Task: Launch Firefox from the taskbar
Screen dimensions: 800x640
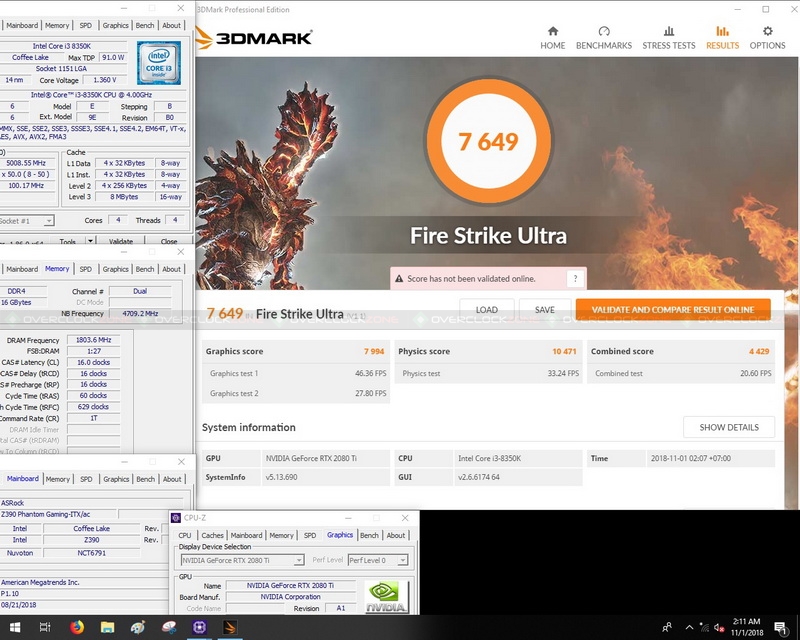Action: click(x=77, y=627)
